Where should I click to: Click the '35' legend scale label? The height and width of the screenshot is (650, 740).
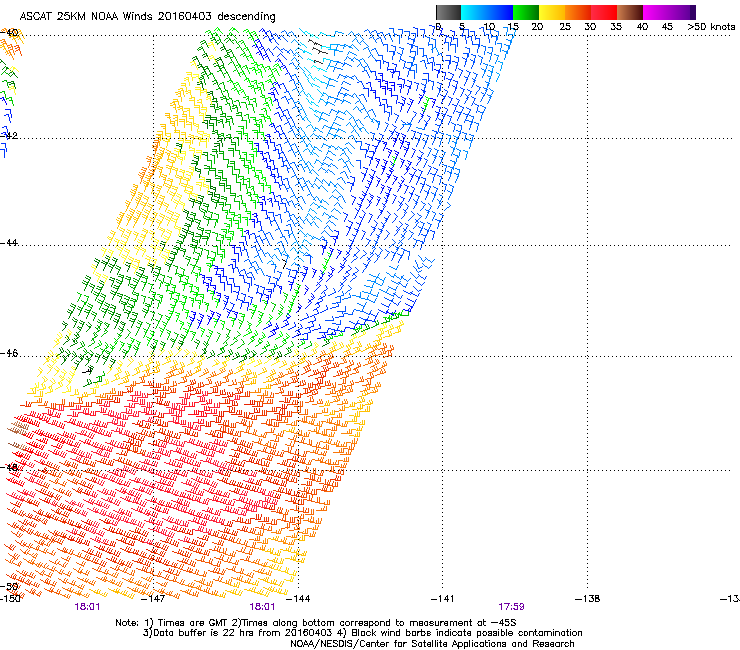pos(616,26)
